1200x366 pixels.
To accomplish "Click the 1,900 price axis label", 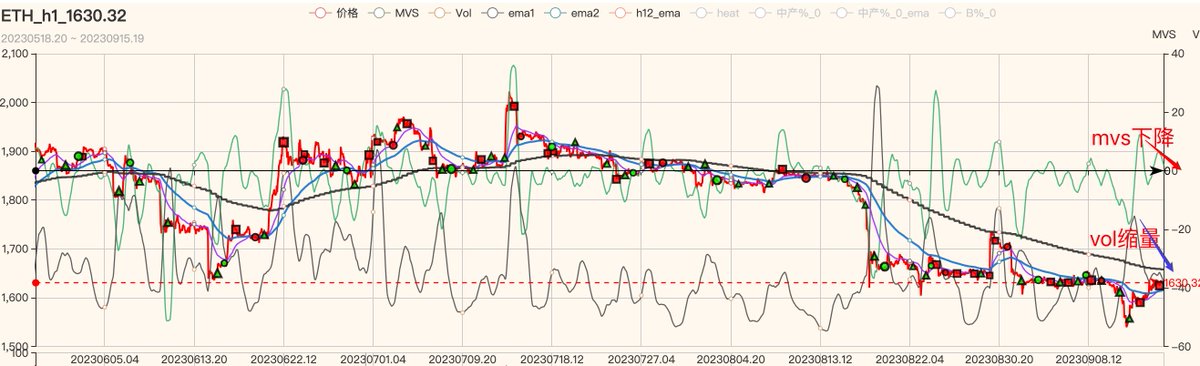I will pos(16,151).
